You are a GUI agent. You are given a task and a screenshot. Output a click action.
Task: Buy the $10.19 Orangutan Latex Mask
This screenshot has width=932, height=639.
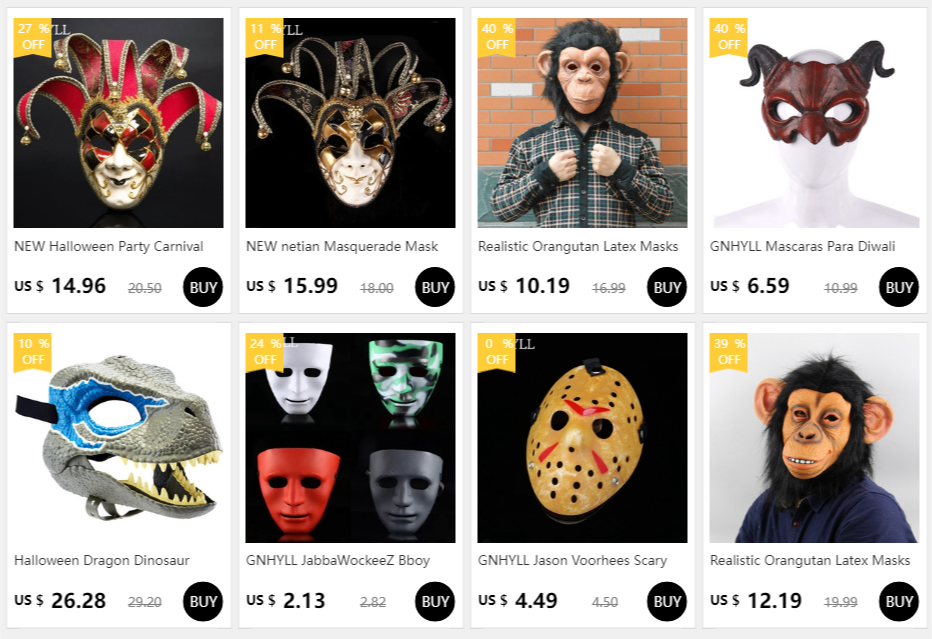point(667,287)
